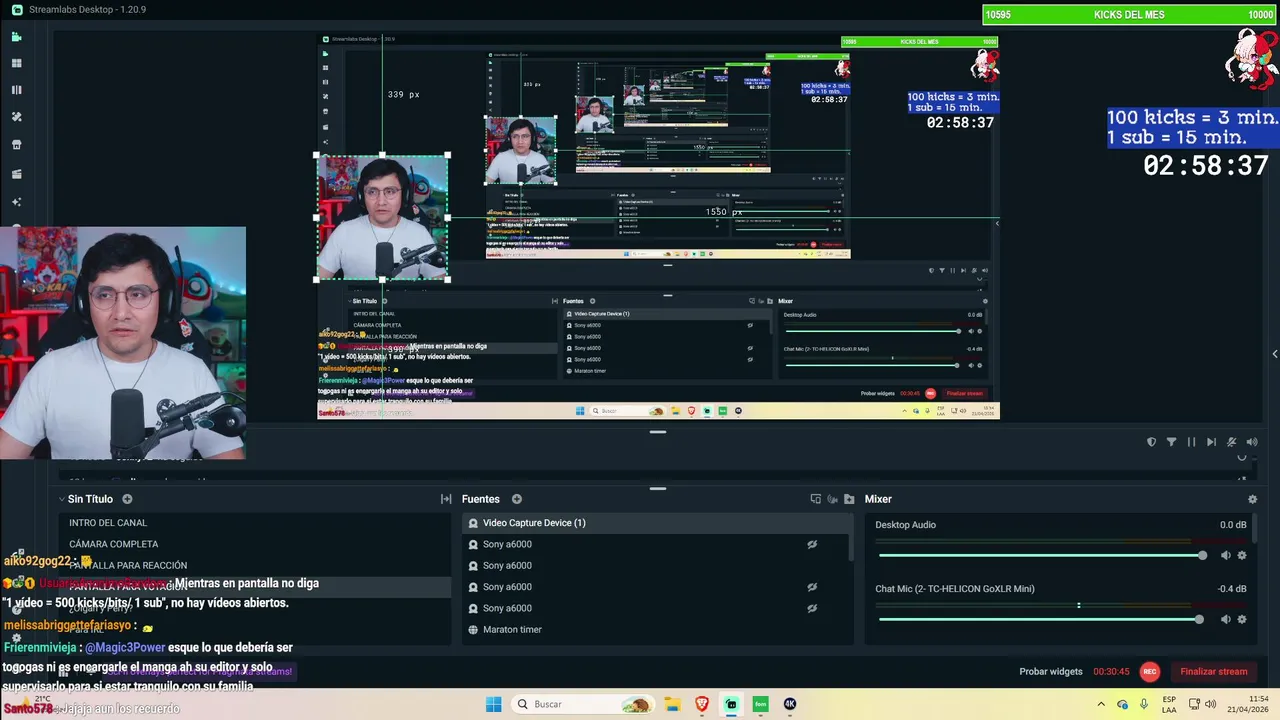Add a new scene with plus icon
The width and height of the screenshot is (1280, 720).
point(127,499)
